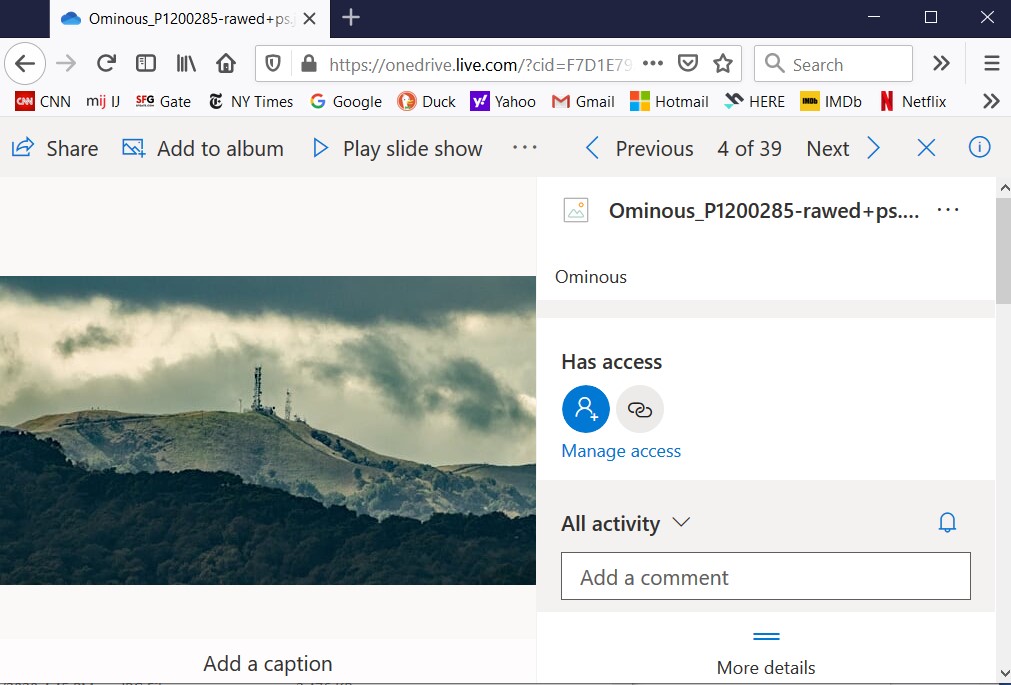The width and height of the screenshot is (1011, 685).
Task: Go back with the browser back arrow
Action: [x=25, y=64]
